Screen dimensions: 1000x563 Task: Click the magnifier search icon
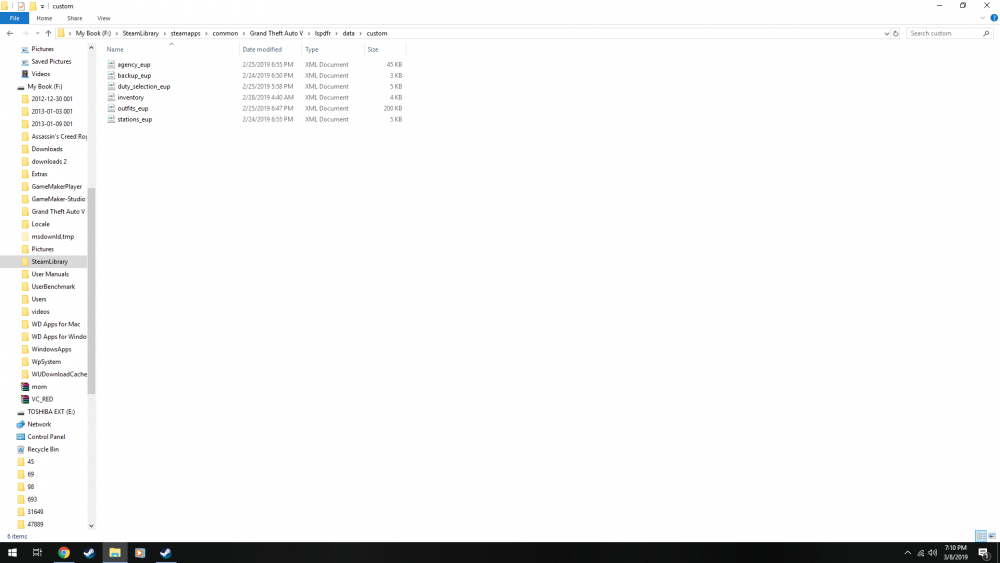click(x=986, y=33)
